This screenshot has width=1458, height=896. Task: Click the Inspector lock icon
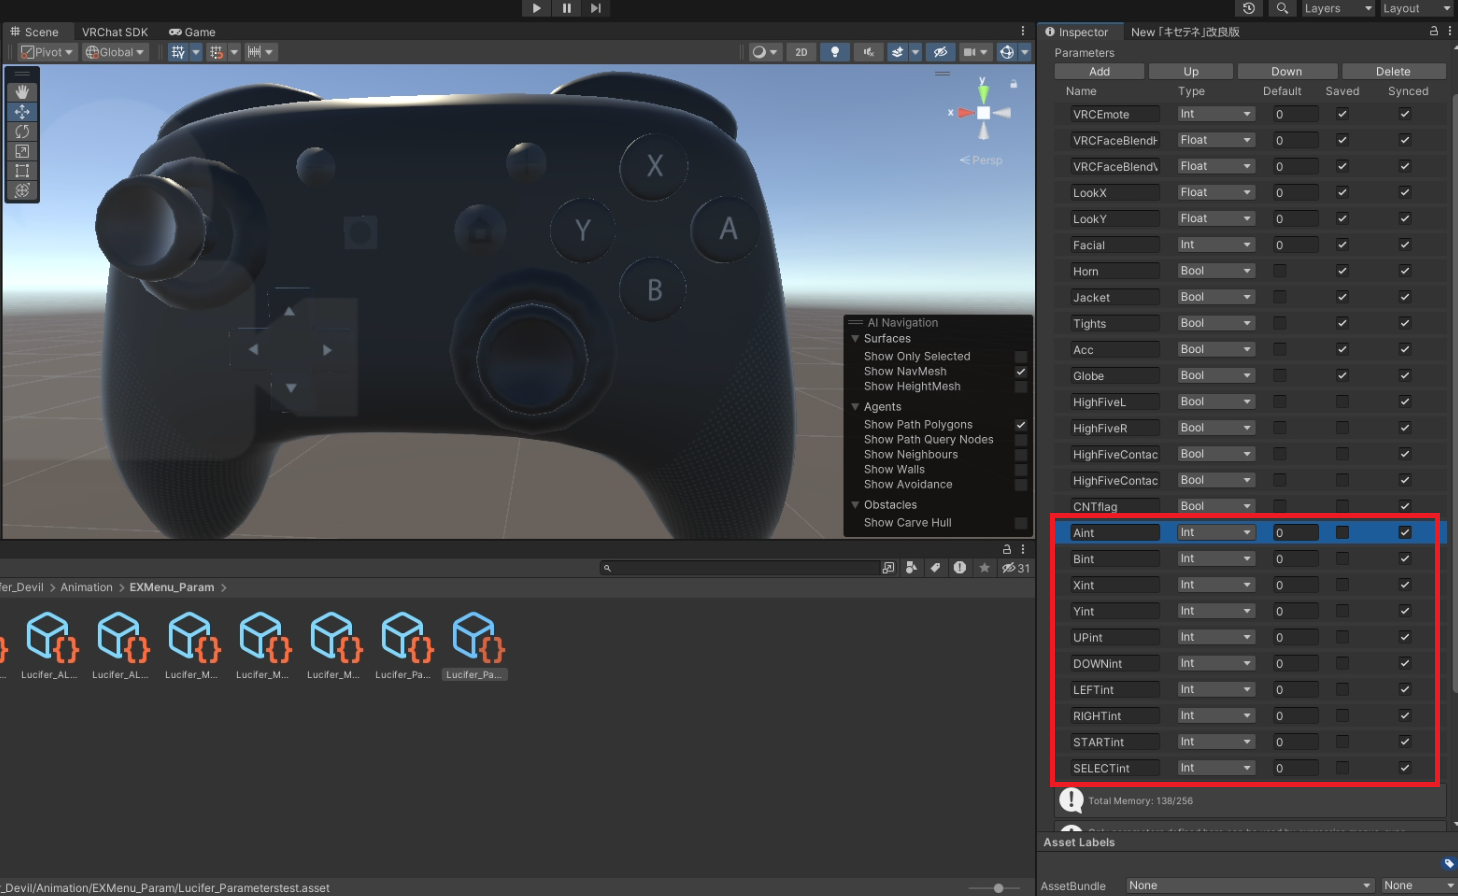point(1434,31)
